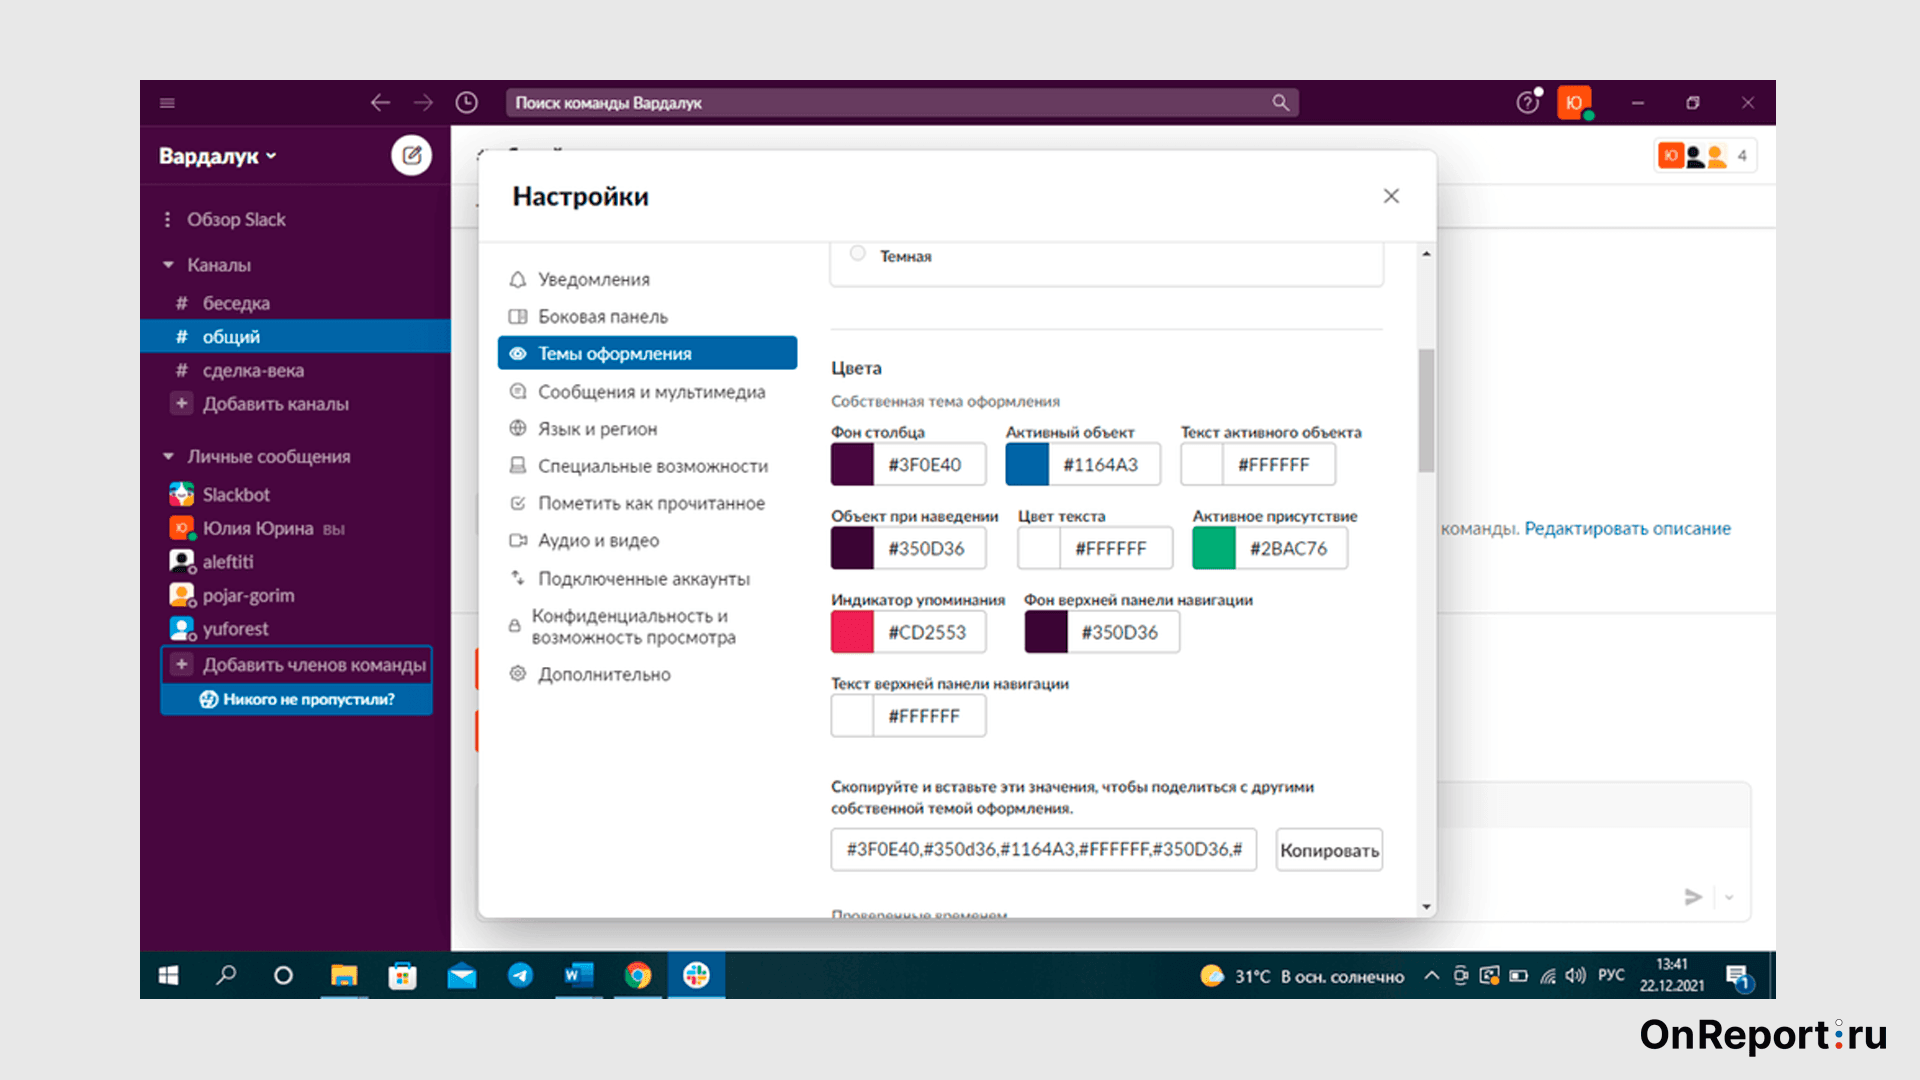Image resolution: width=1920 pixels, height=1080 pixels.
Task: Open Подключенные аккаунты settings
Action: click(647, 579)
